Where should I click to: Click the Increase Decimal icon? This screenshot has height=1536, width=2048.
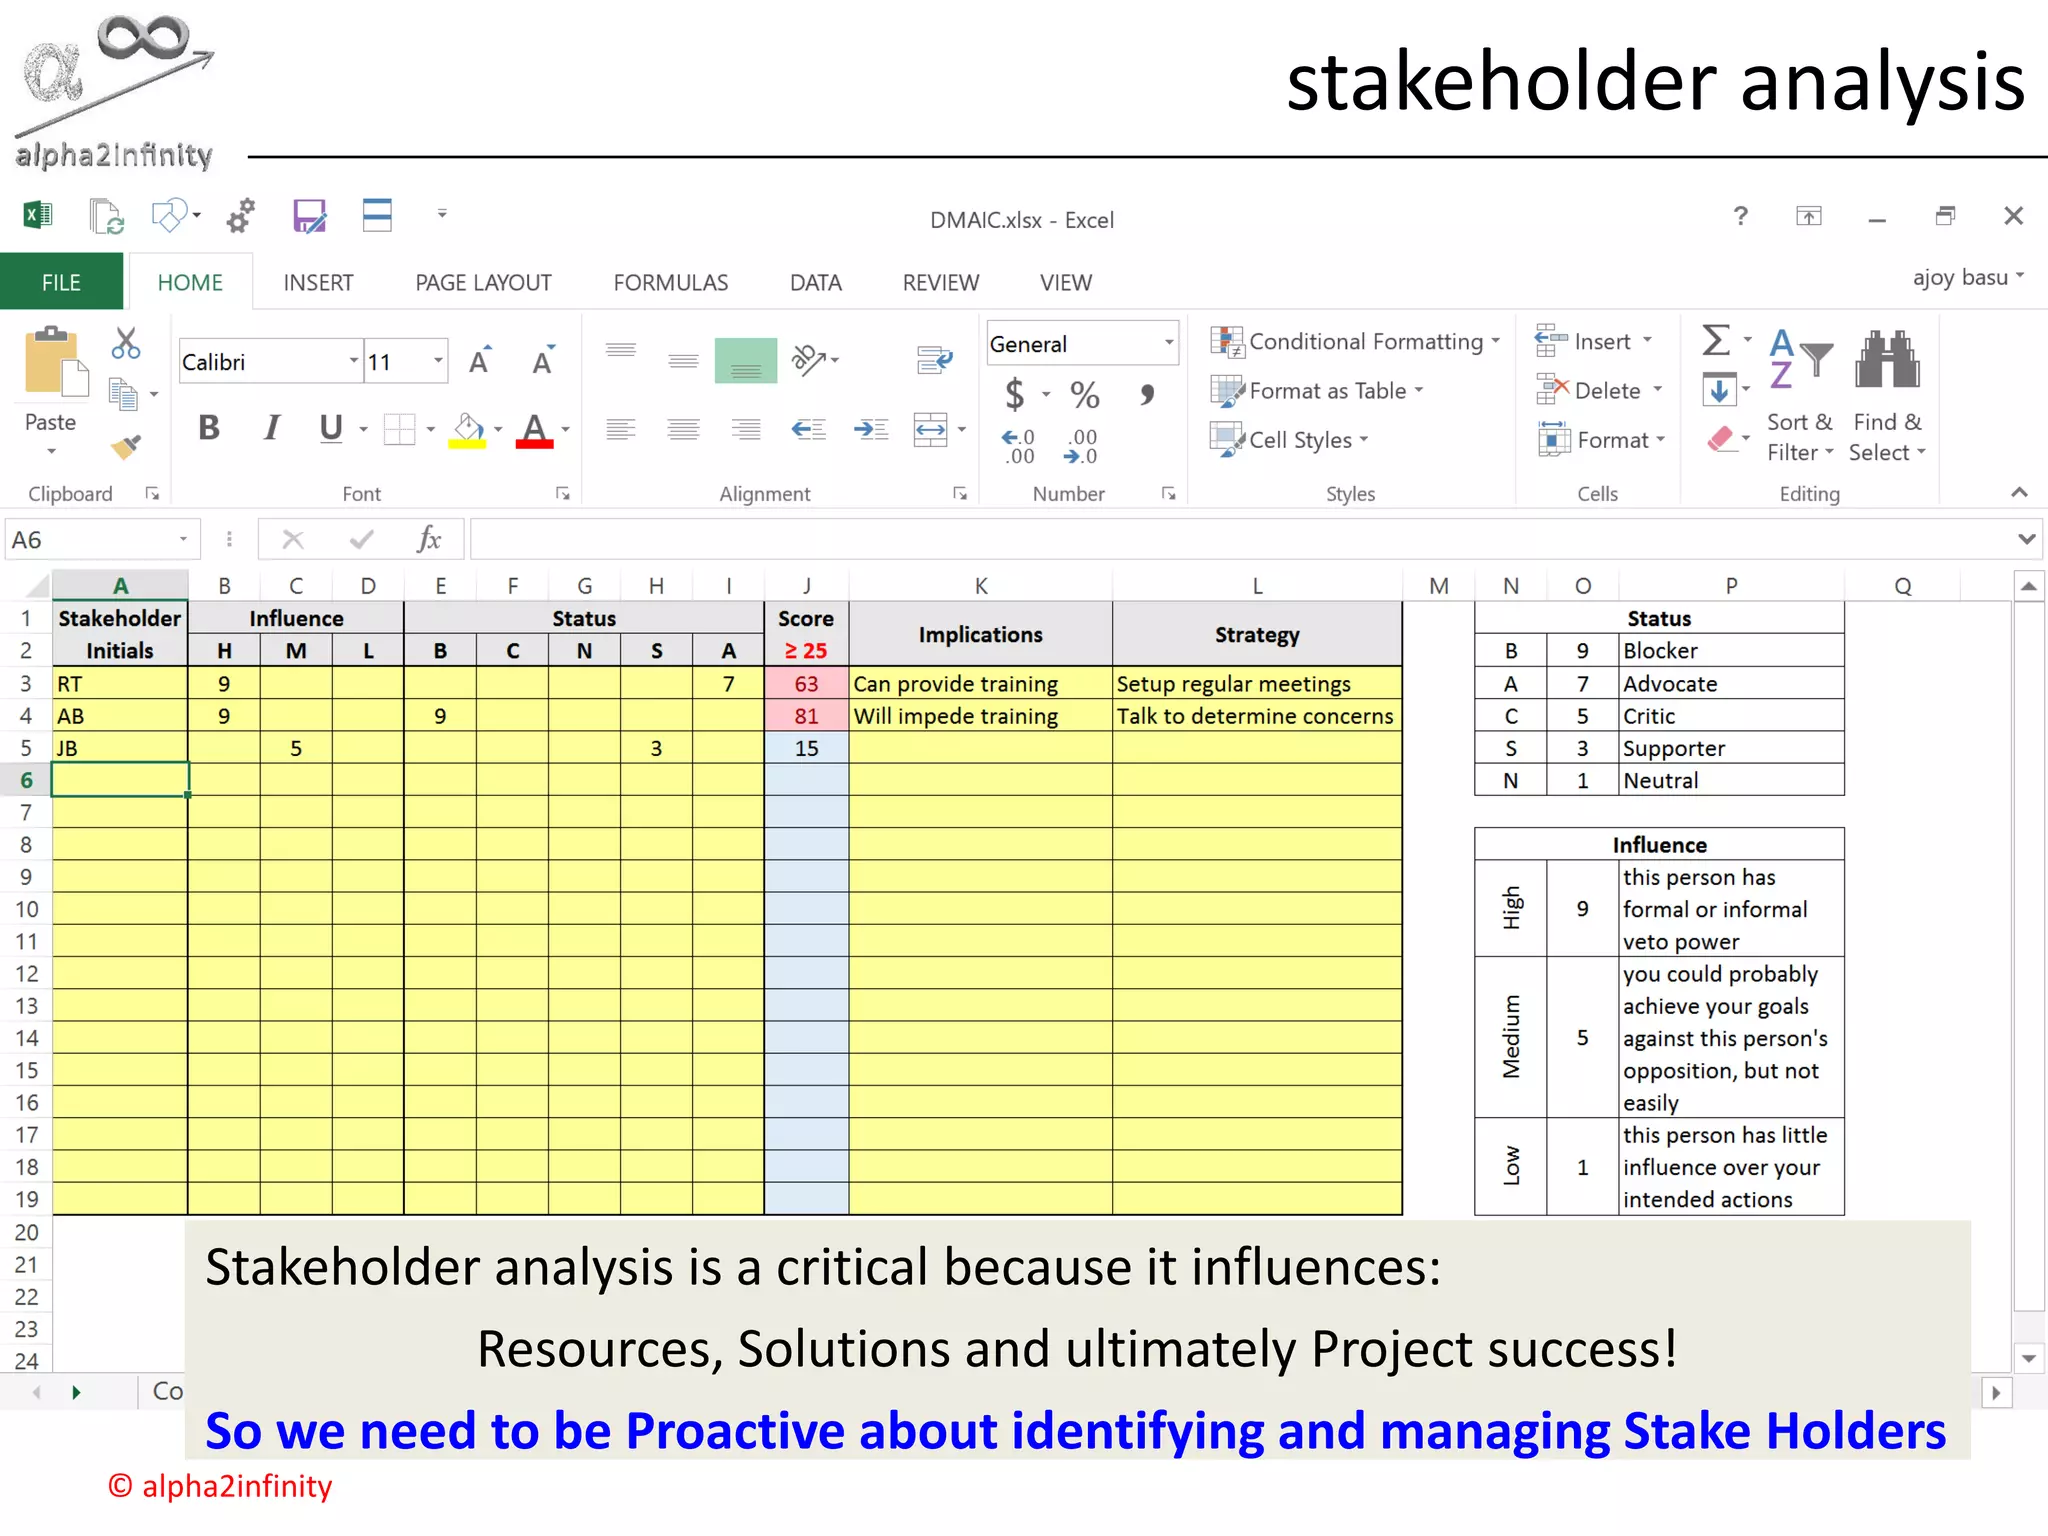point(1019,446)
